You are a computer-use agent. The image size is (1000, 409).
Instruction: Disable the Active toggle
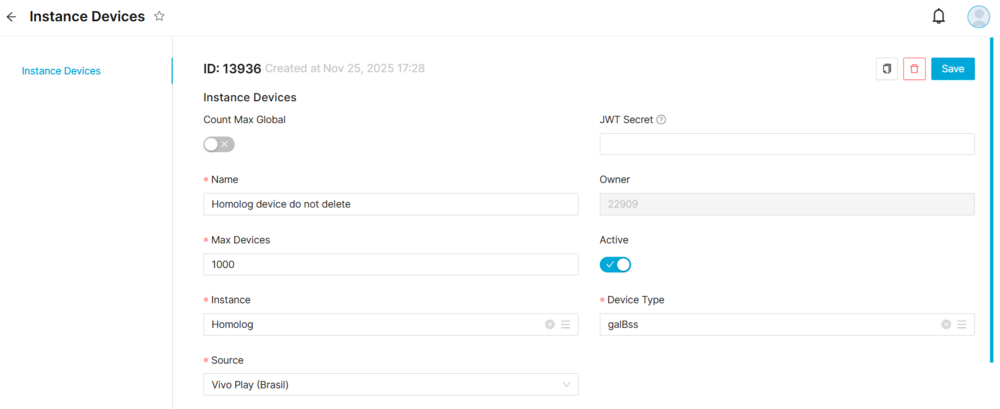(x=615, y=264)
